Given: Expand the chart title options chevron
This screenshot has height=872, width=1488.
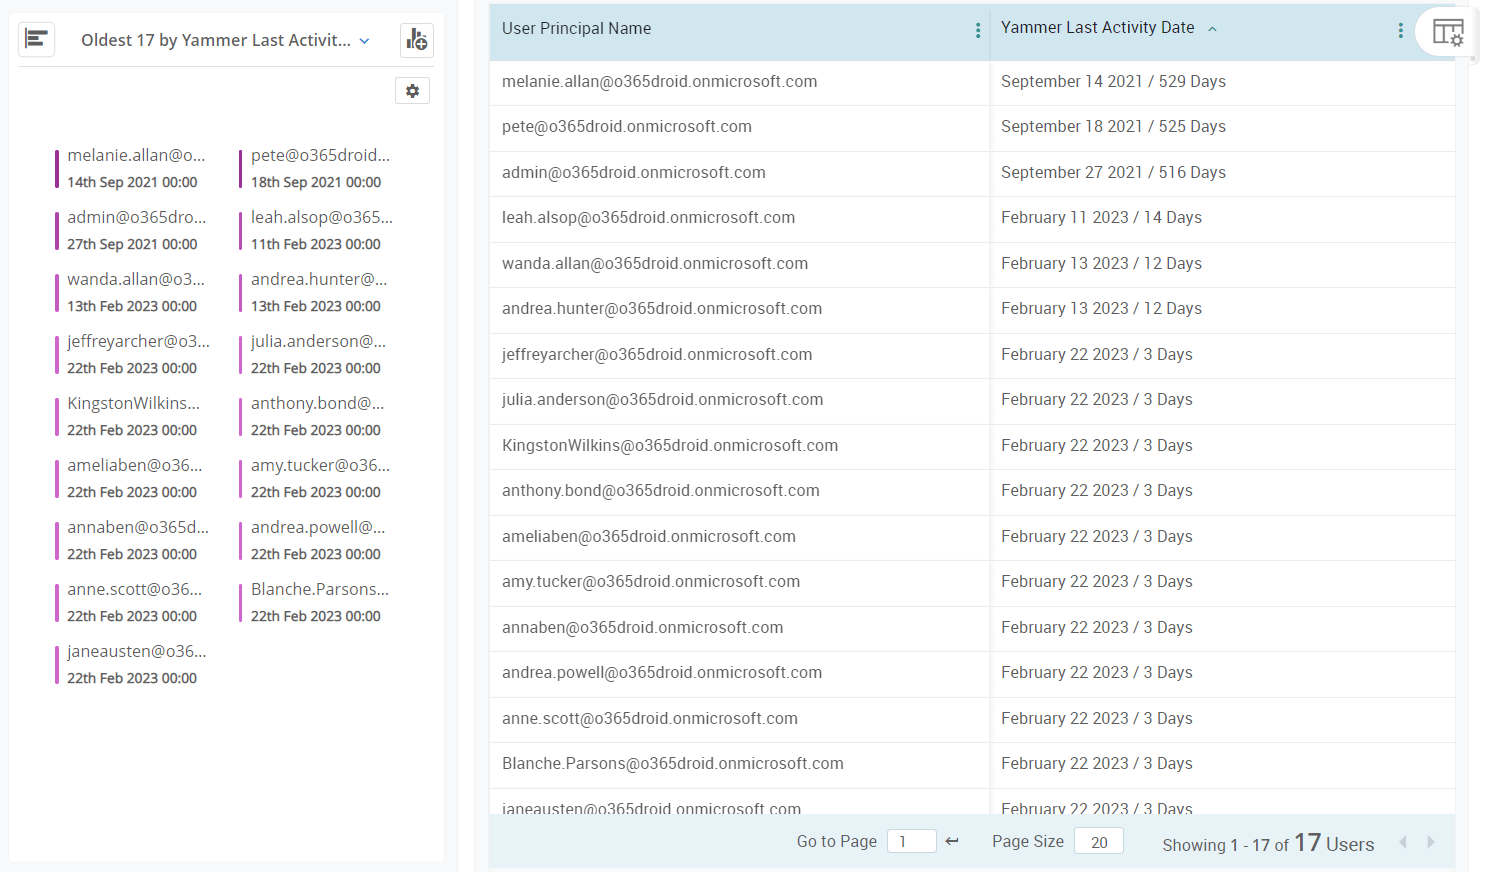Looking at the screenshot, I should point(367,42).
